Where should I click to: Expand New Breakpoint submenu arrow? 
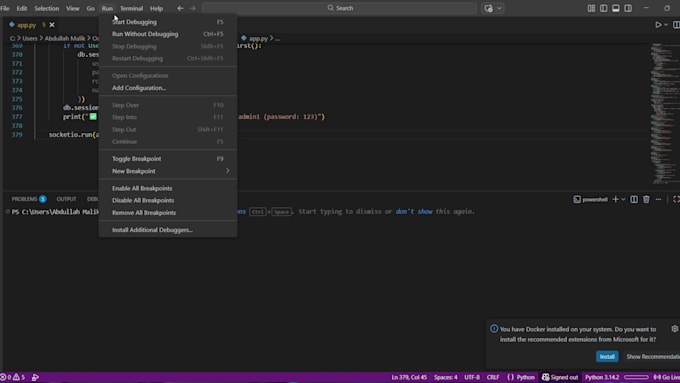(227, 171)
